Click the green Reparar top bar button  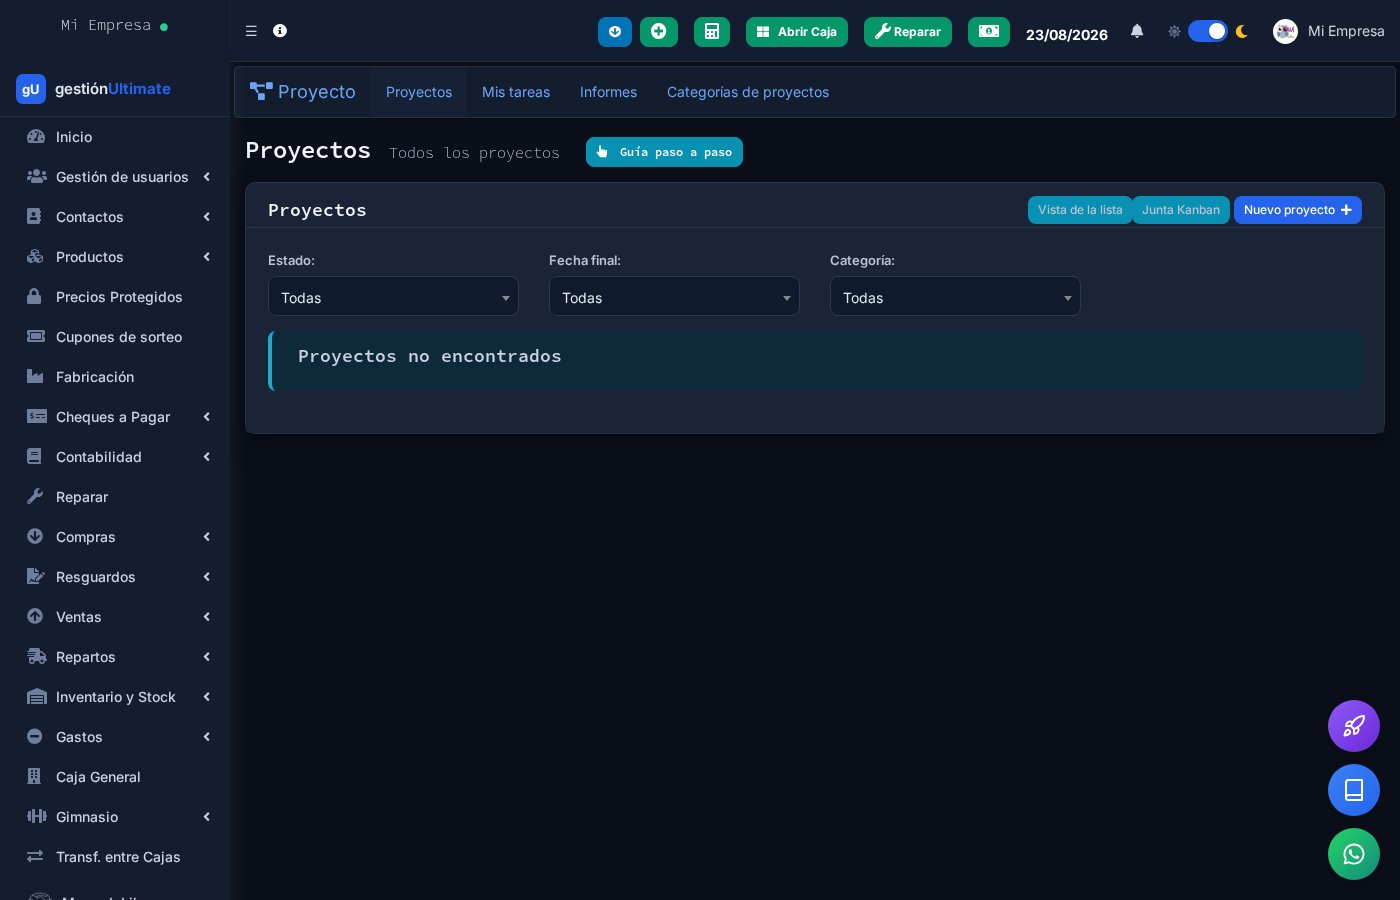tap(908, 32)
